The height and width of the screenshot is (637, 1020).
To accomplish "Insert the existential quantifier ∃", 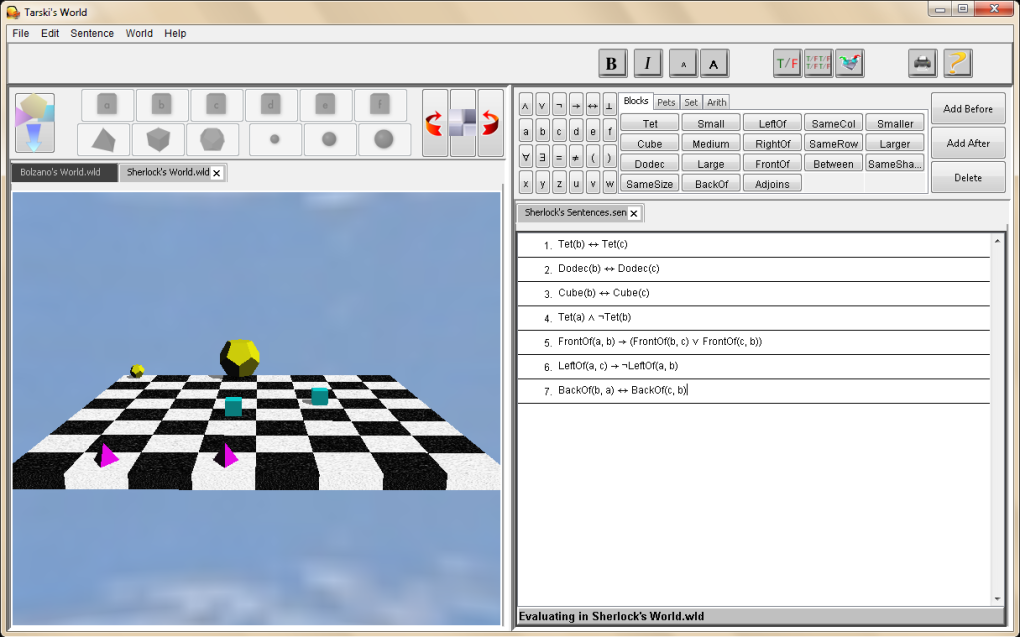I will pyautogui.click(x=543, y=157).
